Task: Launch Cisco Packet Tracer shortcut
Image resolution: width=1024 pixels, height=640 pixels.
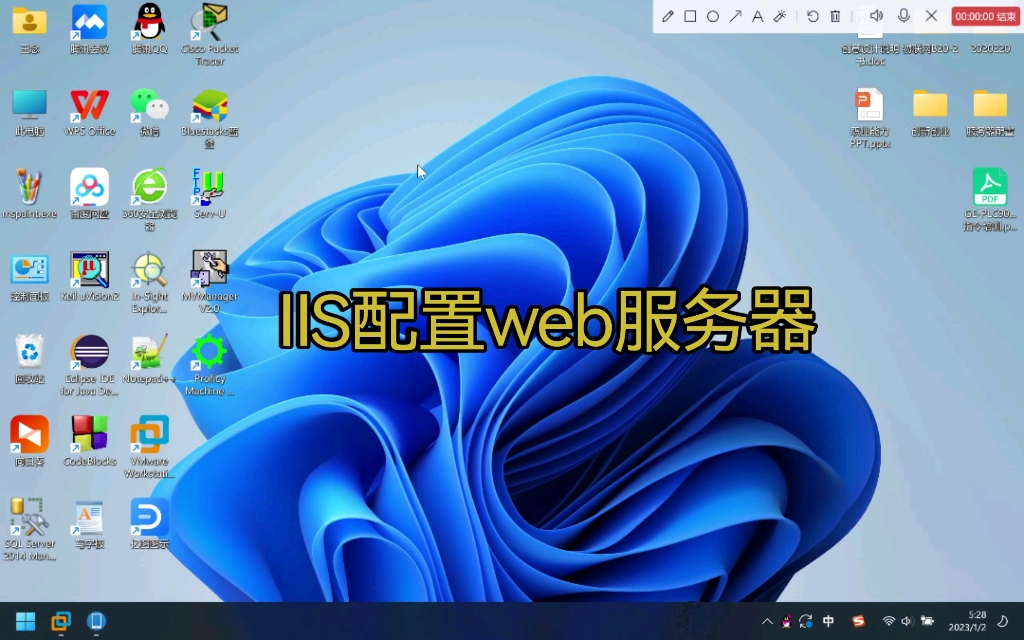Action: point(210,34)
